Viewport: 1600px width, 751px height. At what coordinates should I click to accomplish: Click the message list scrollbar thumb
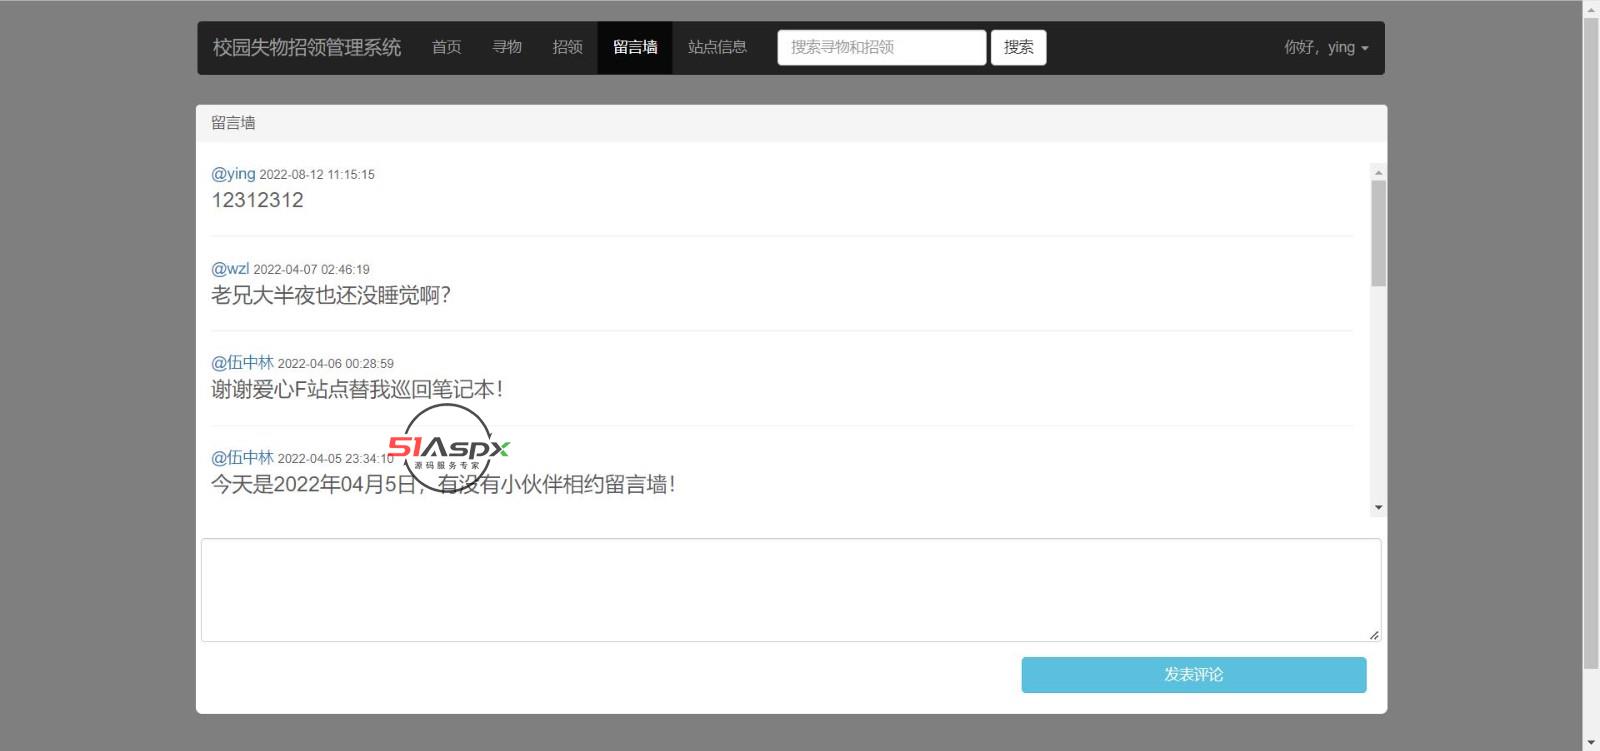[1378, 233]
